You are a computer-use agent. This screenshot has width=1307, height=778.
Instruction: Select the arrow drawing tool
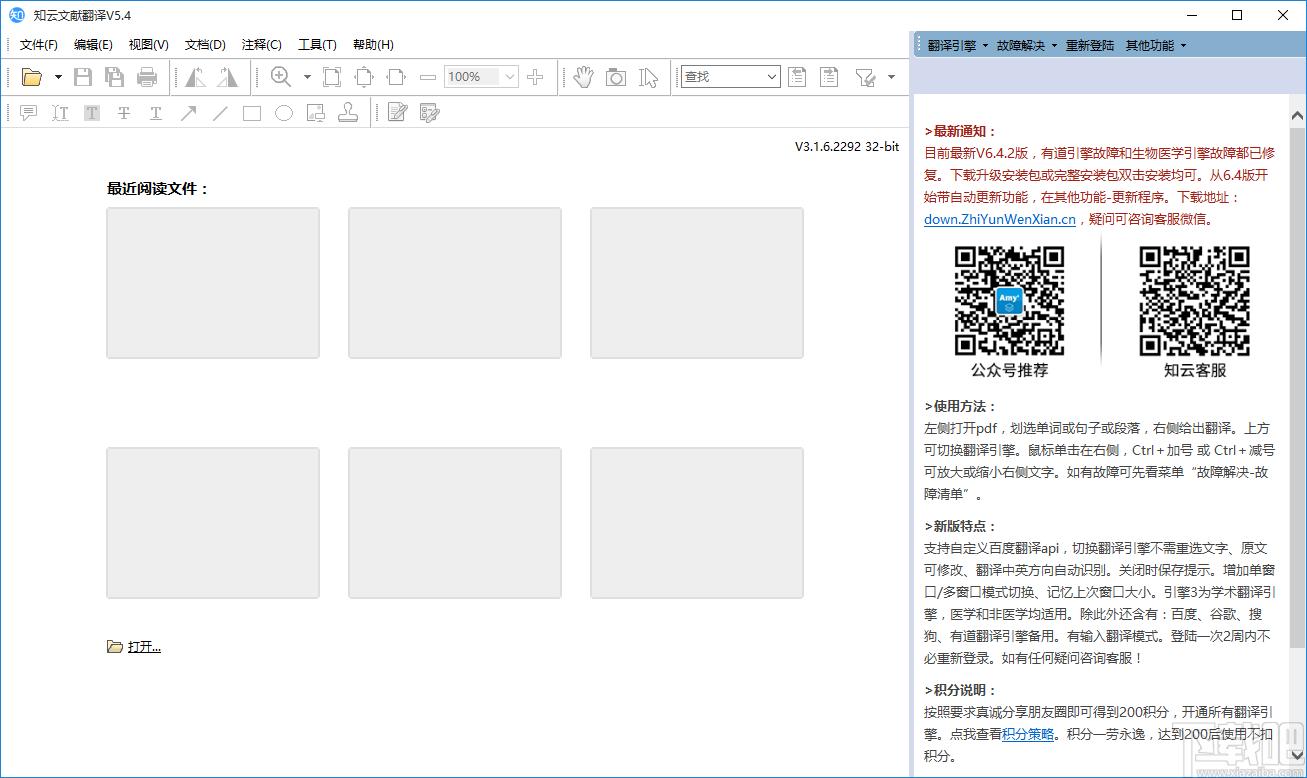point(188,113)
